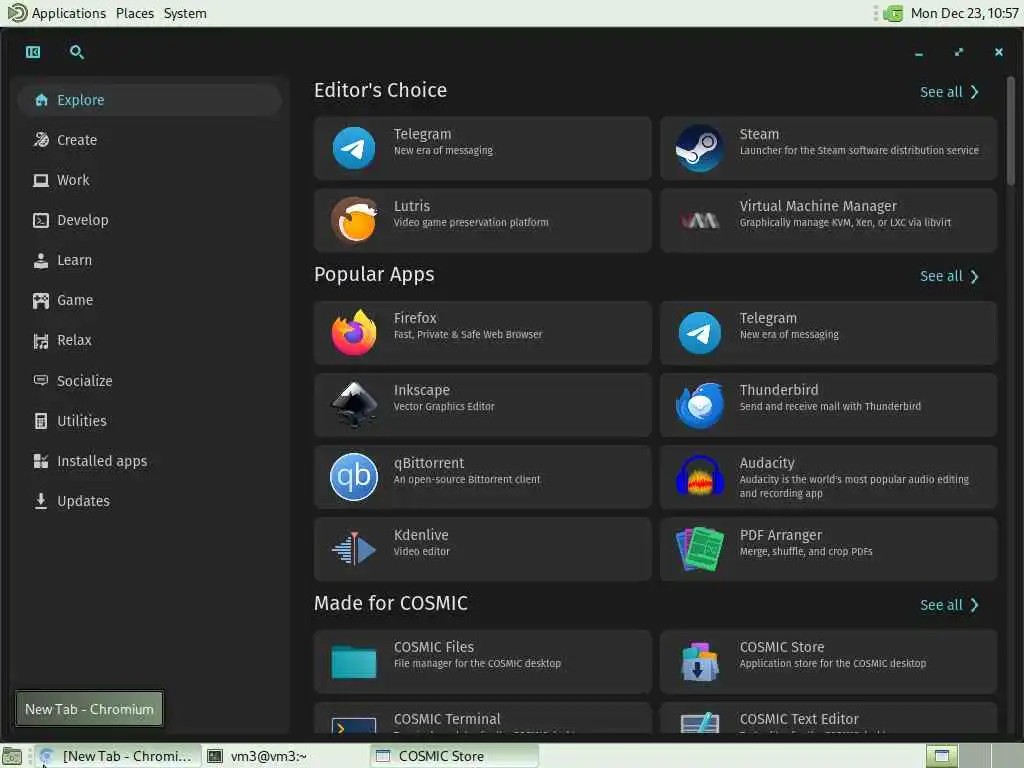This screenshot has width=1024, height=768.
Task: Open the Kdenlive app icon
Action: (354, 549)
